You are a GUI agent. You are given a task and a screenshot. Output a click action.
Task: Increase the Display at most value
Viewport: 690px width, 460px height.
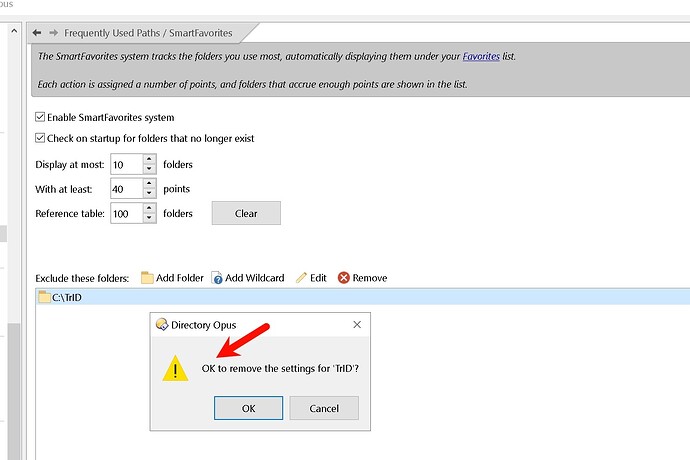(149, 159)
